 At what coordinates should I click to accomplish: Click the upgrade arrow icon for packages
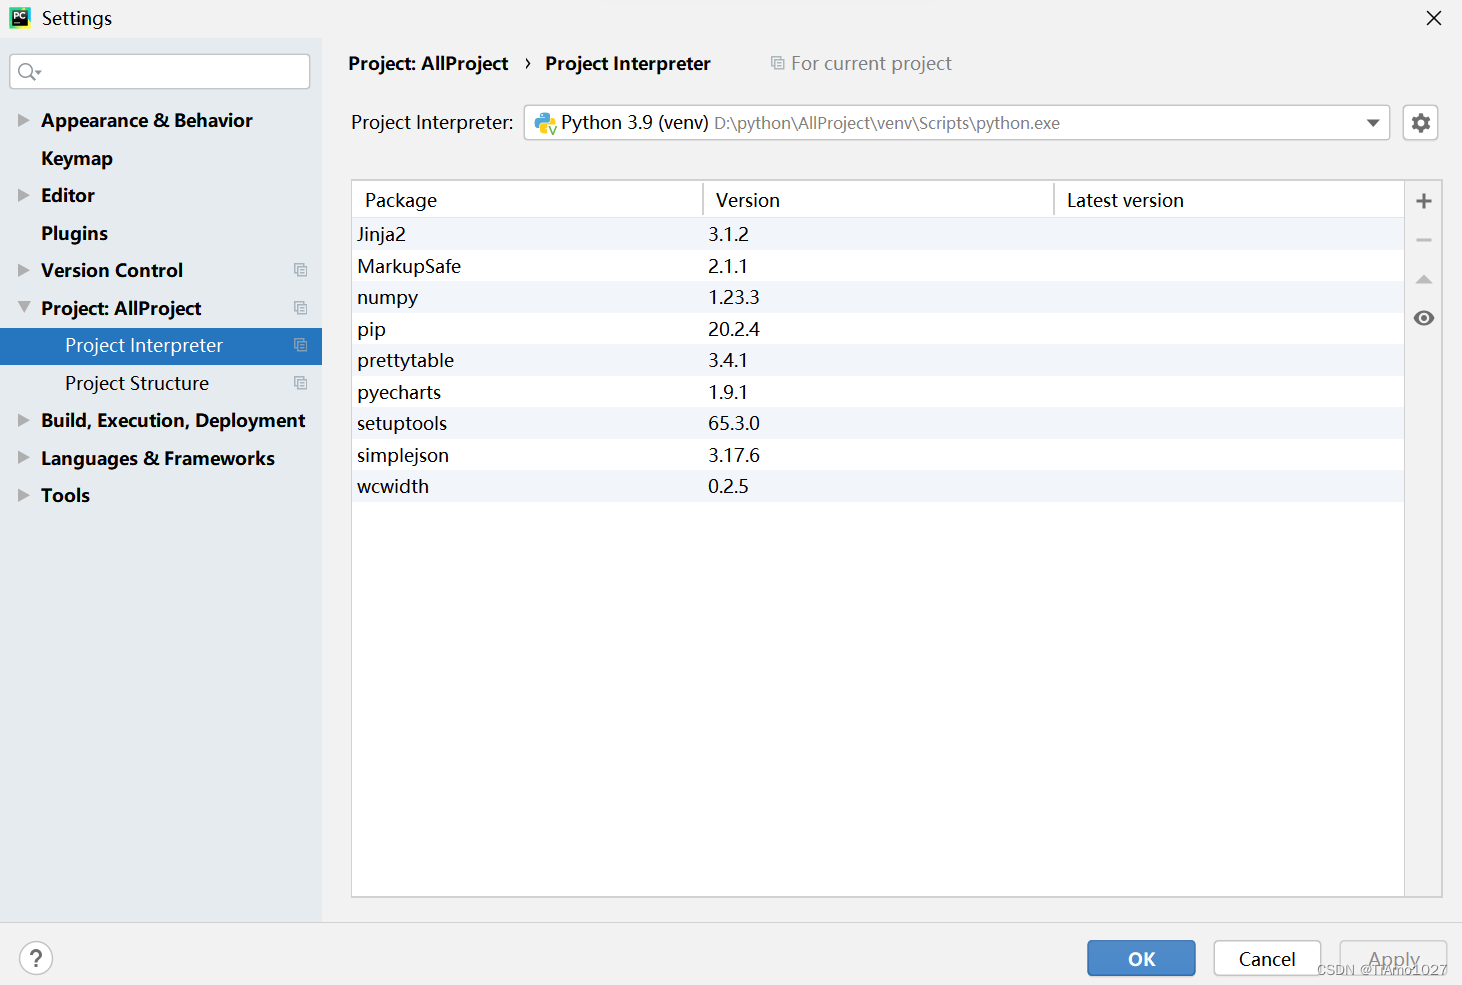tap(1423, 279)
